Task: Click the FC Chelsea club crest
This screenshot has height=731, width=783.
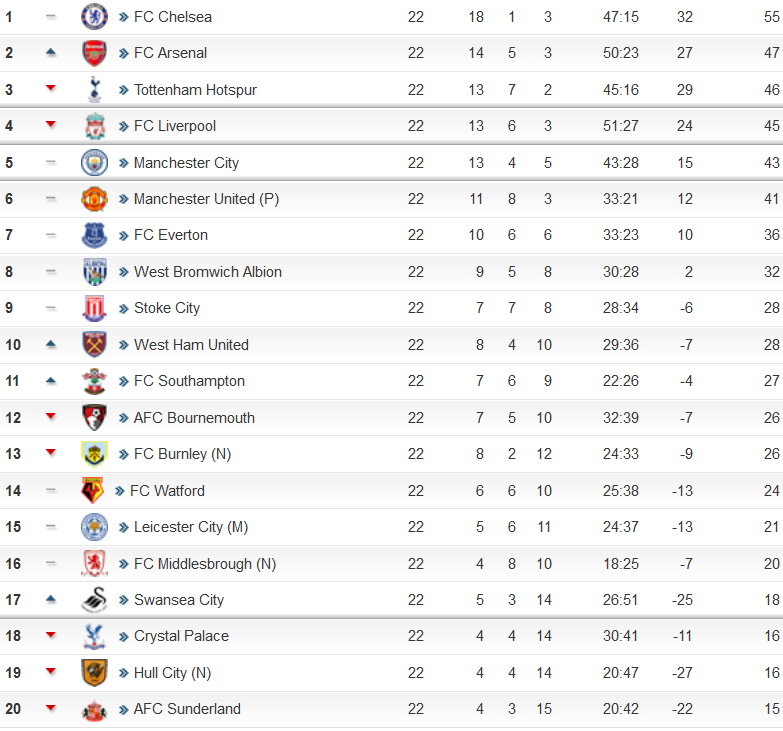Action: pos(94,16)
